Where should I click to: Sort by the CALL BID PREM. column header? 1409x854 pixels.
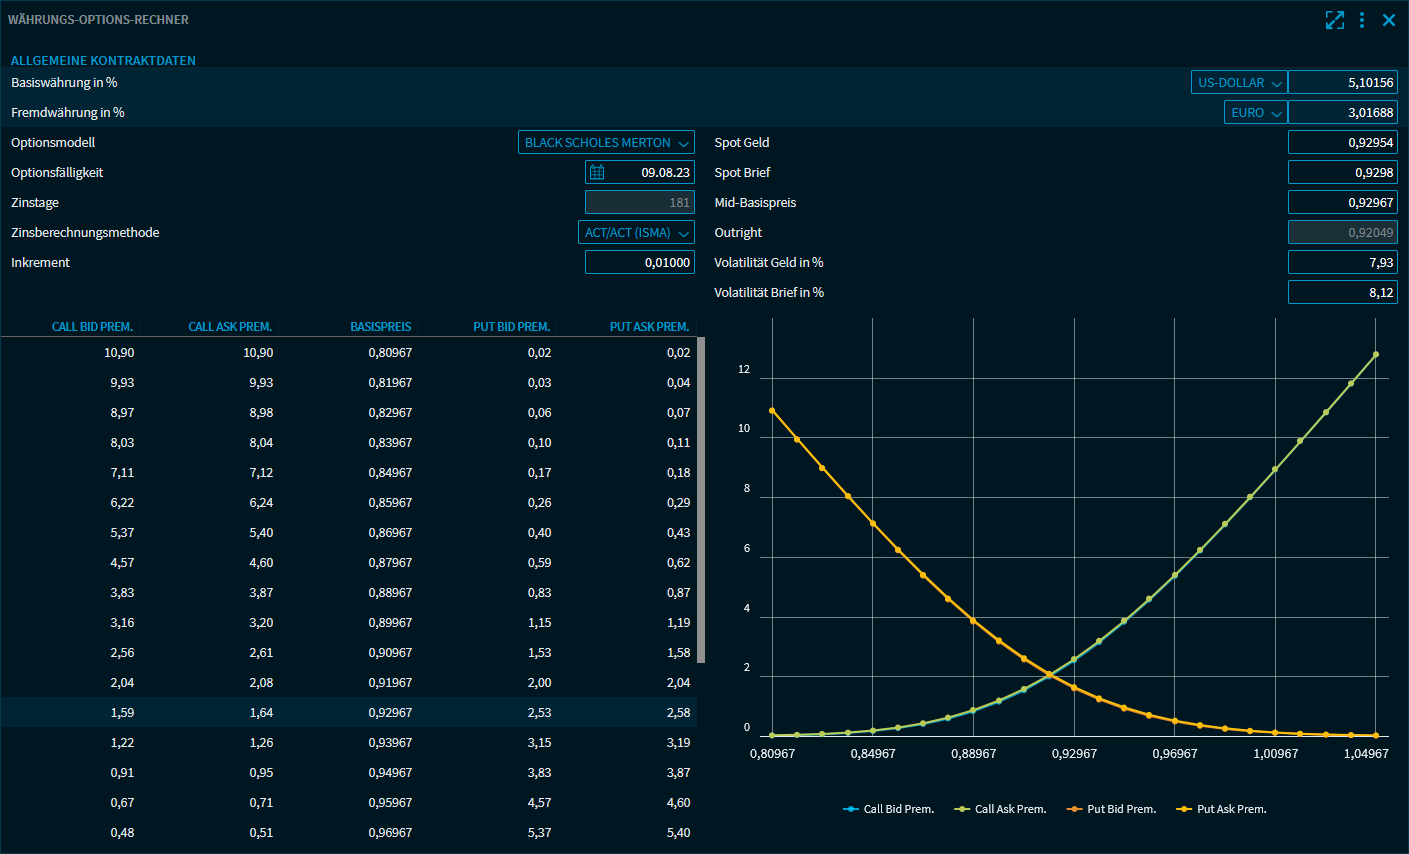(x=92, y=327)
